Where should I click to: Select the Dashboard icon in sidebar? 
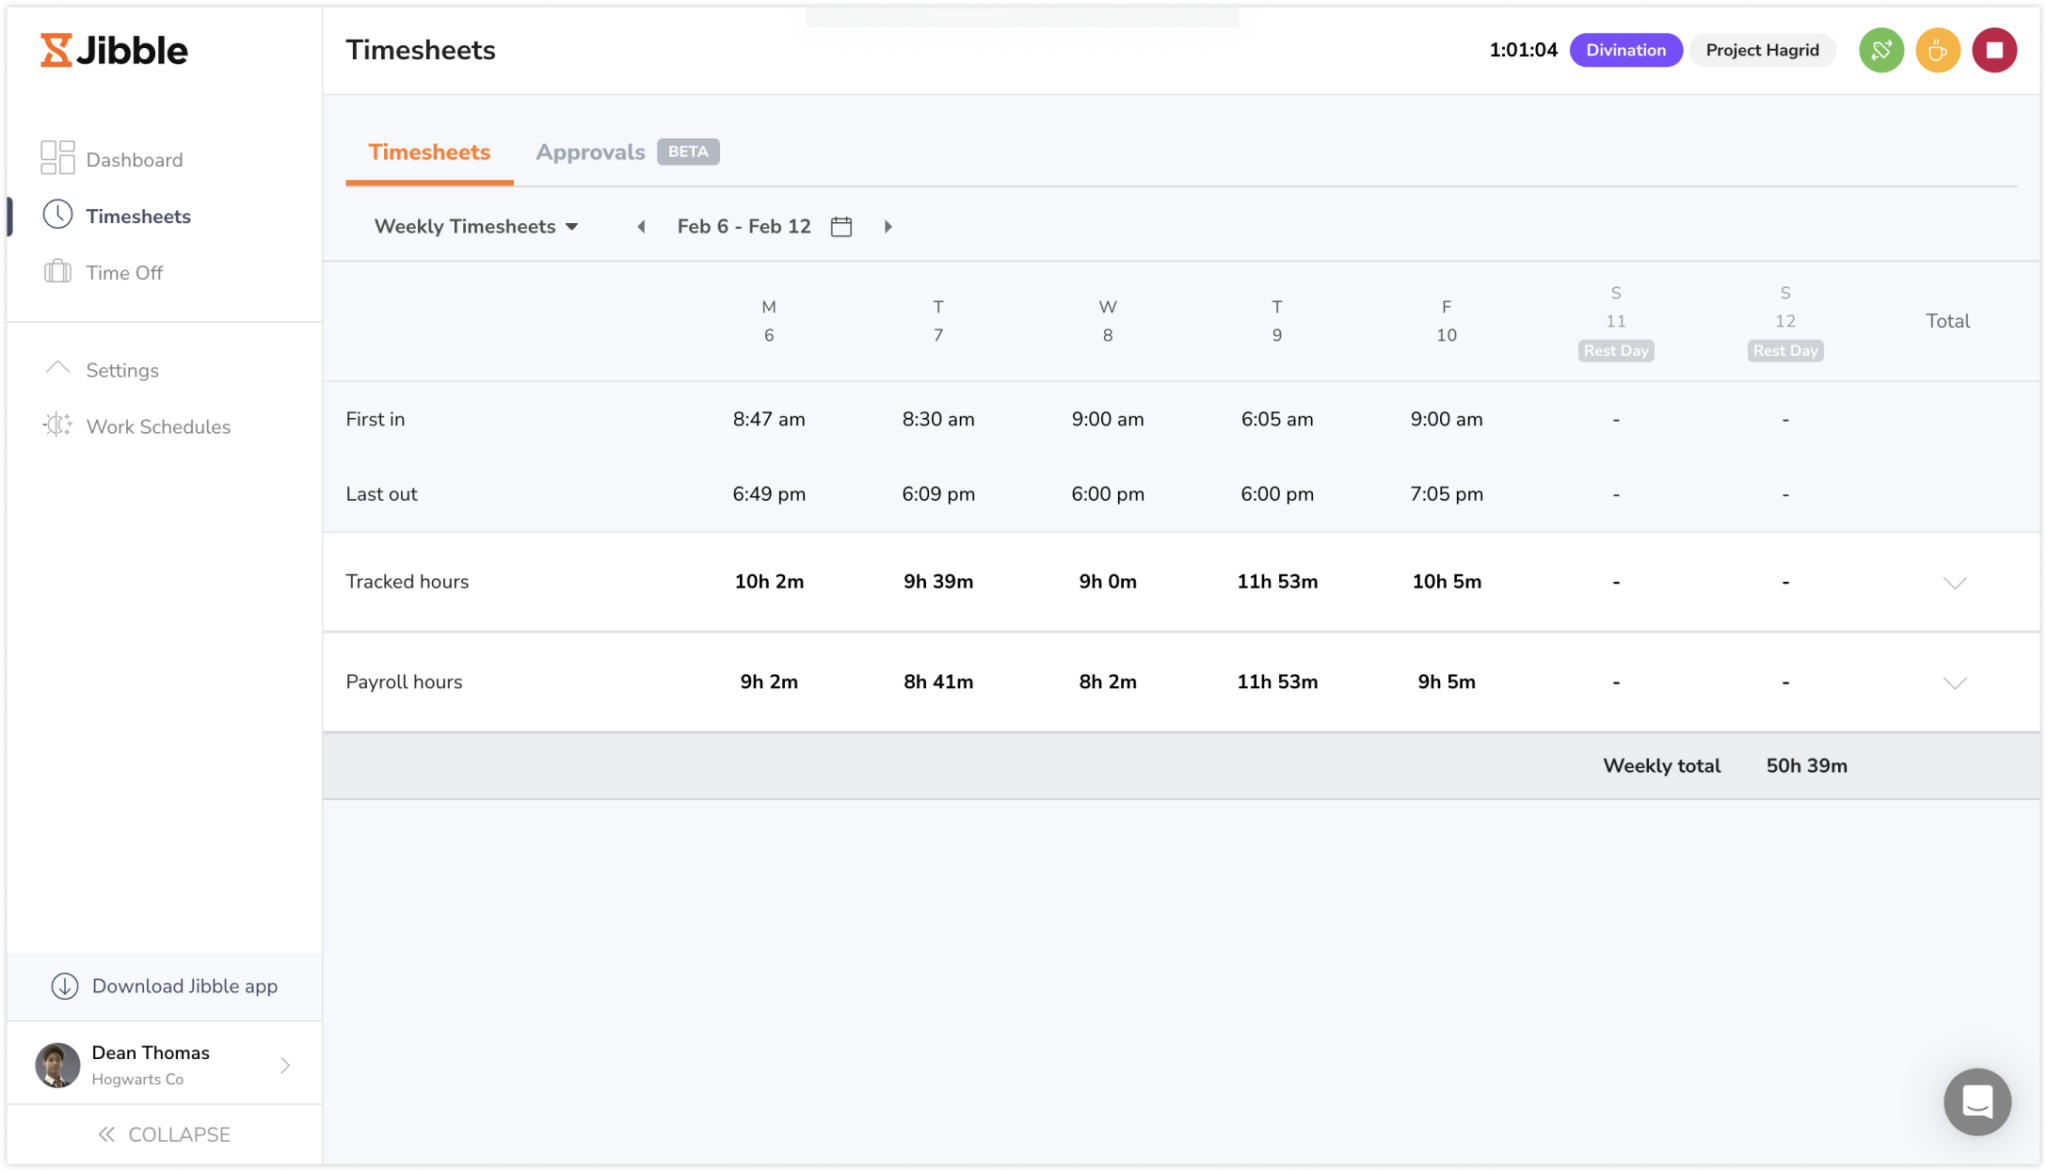[58, 157]
